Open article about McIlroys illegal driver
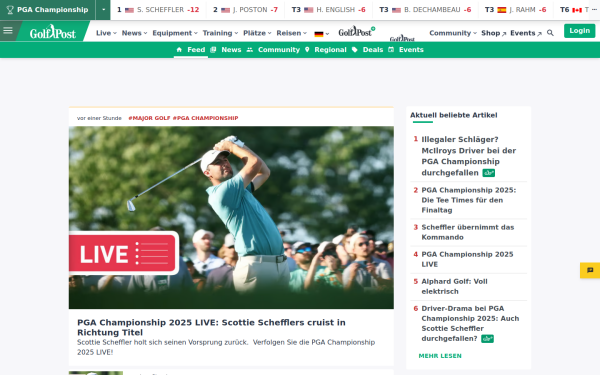Image resolution: width=600 pixels, height=375 pixels. [x=468, y=156]
